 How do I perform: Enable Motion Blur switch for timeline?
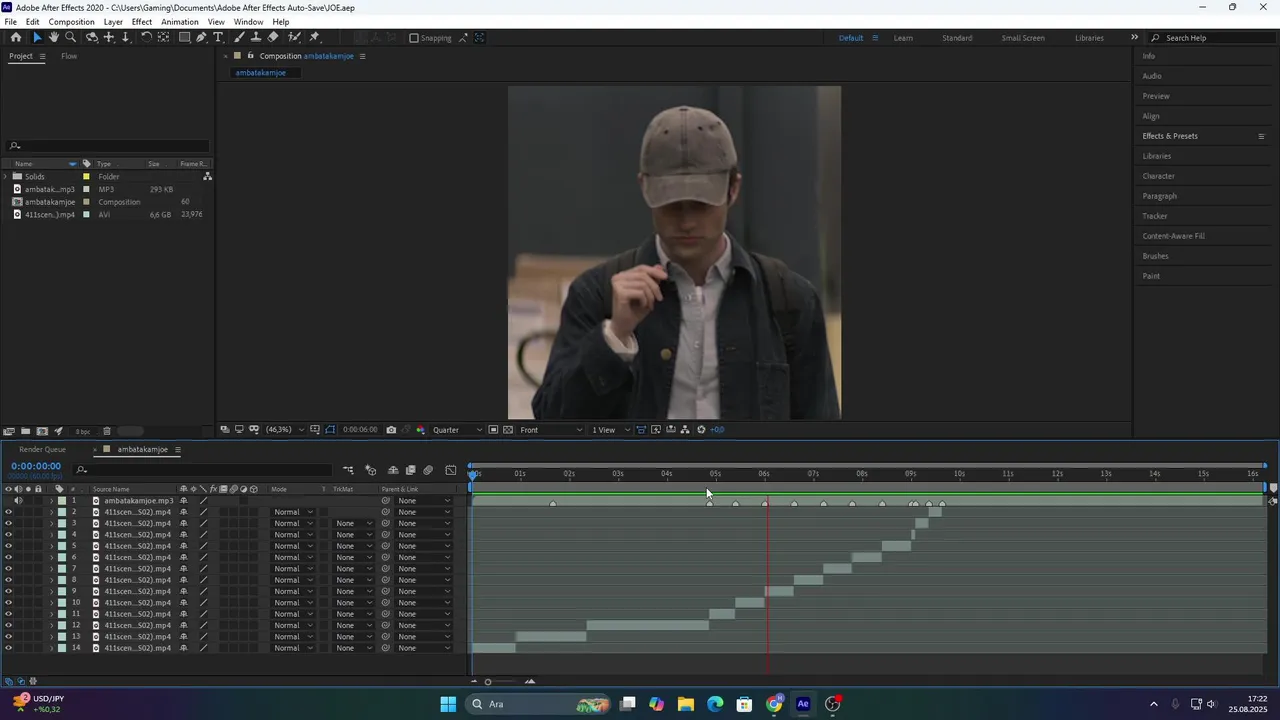pos(428,470)
